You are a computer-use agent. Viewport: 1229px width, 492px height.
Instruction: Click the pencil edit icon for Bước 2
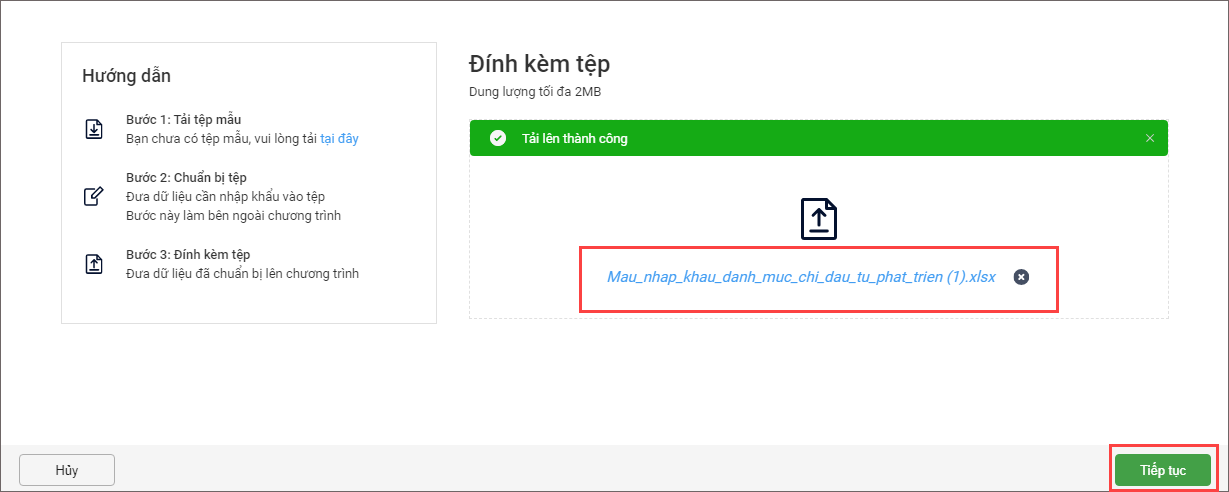point(94,196)
